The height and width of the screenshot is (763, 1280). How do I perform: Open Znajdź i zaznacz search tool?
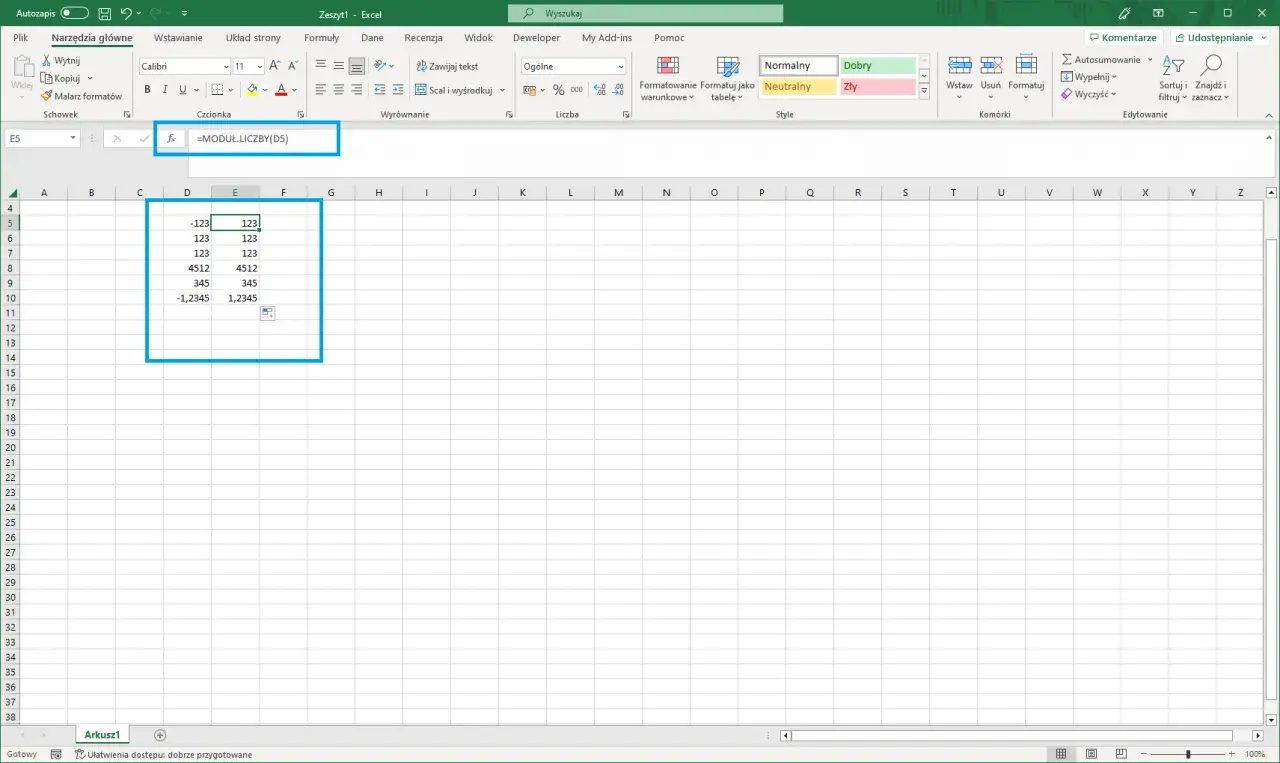click(x=1211, y=79)
